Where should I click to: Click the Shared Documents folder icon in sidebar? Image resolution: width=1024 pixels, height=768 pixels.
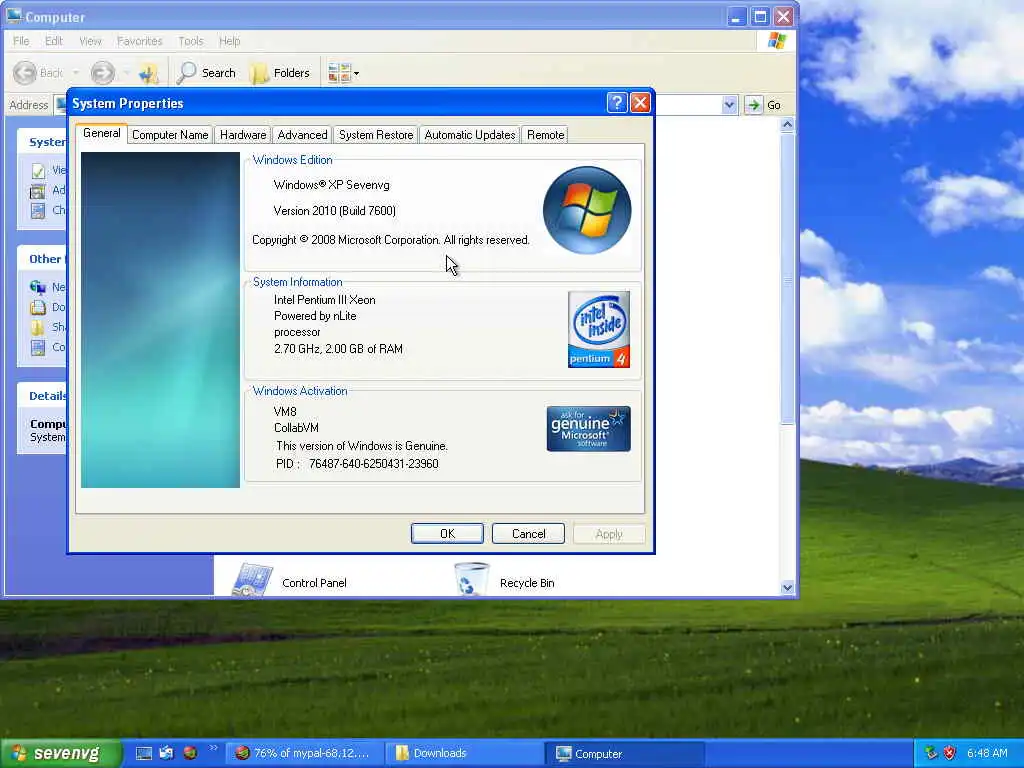38,327
